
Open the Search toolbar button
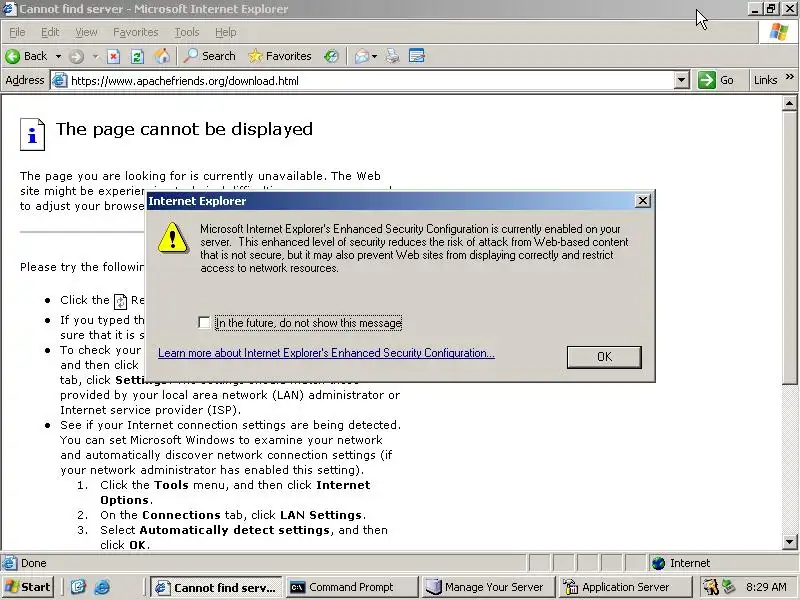[210, 56]
